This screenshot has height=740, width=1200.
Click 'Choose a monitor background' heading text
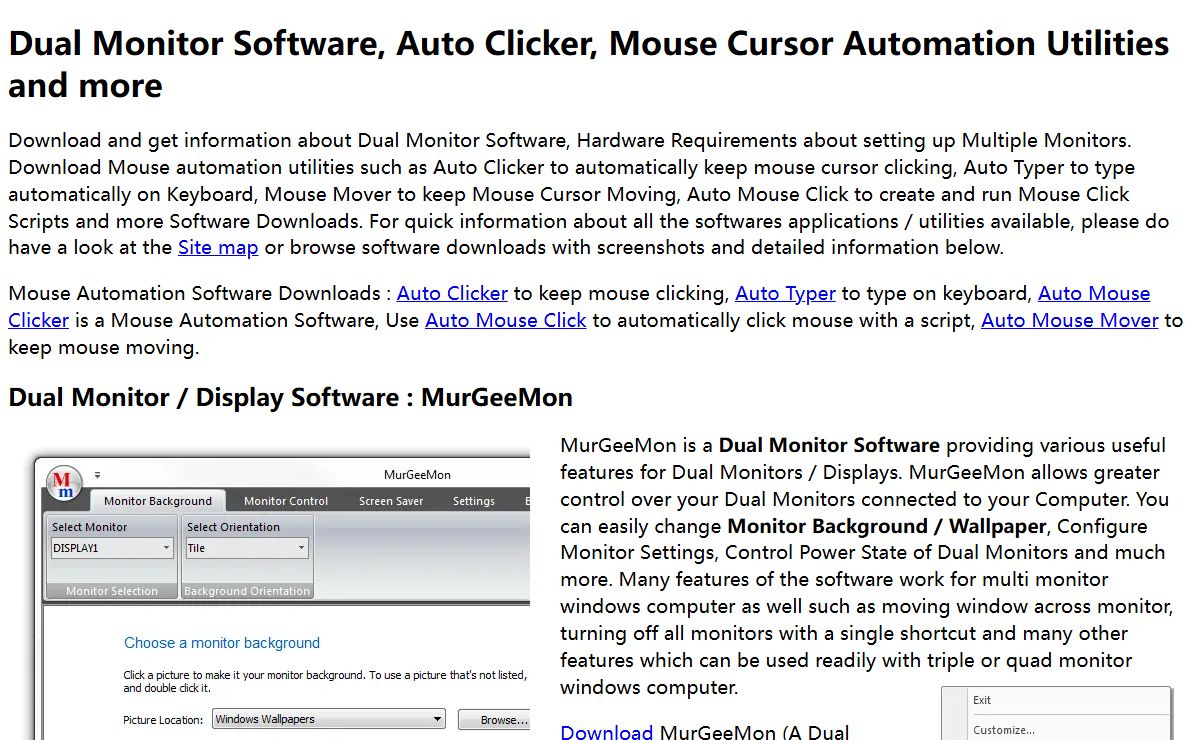tap(222, 643)
